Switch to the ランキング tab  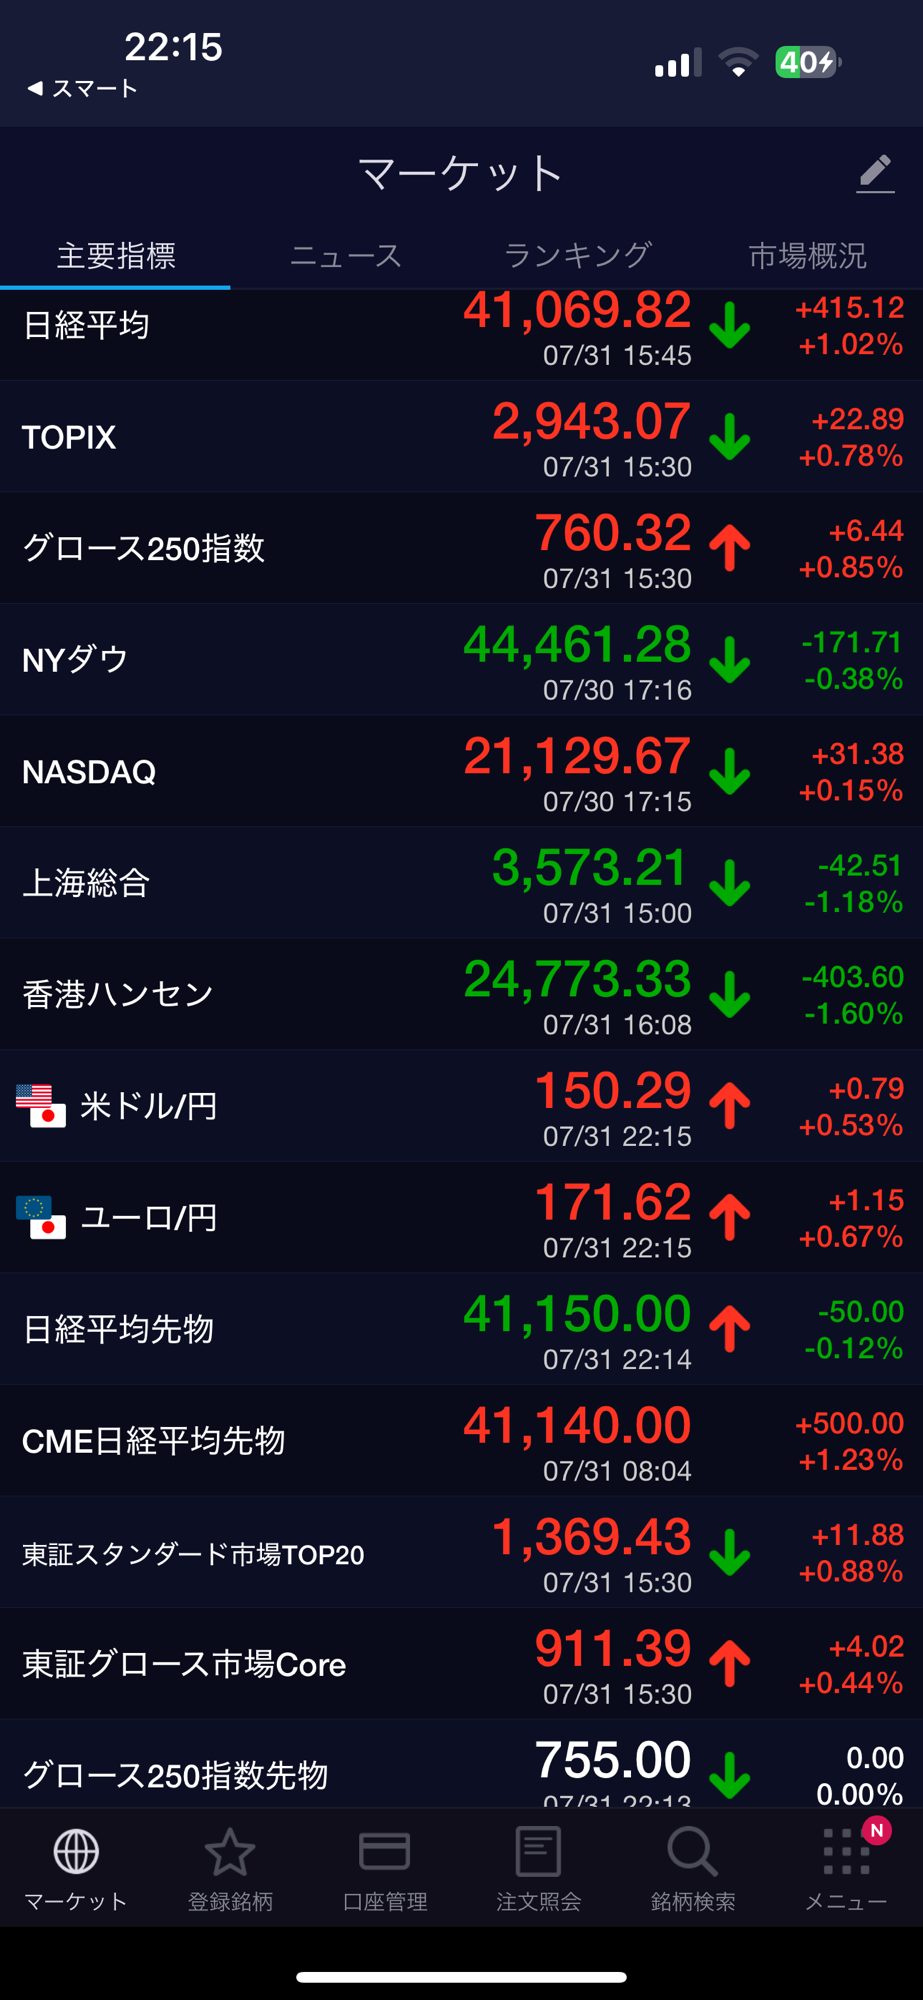(577, 256)
